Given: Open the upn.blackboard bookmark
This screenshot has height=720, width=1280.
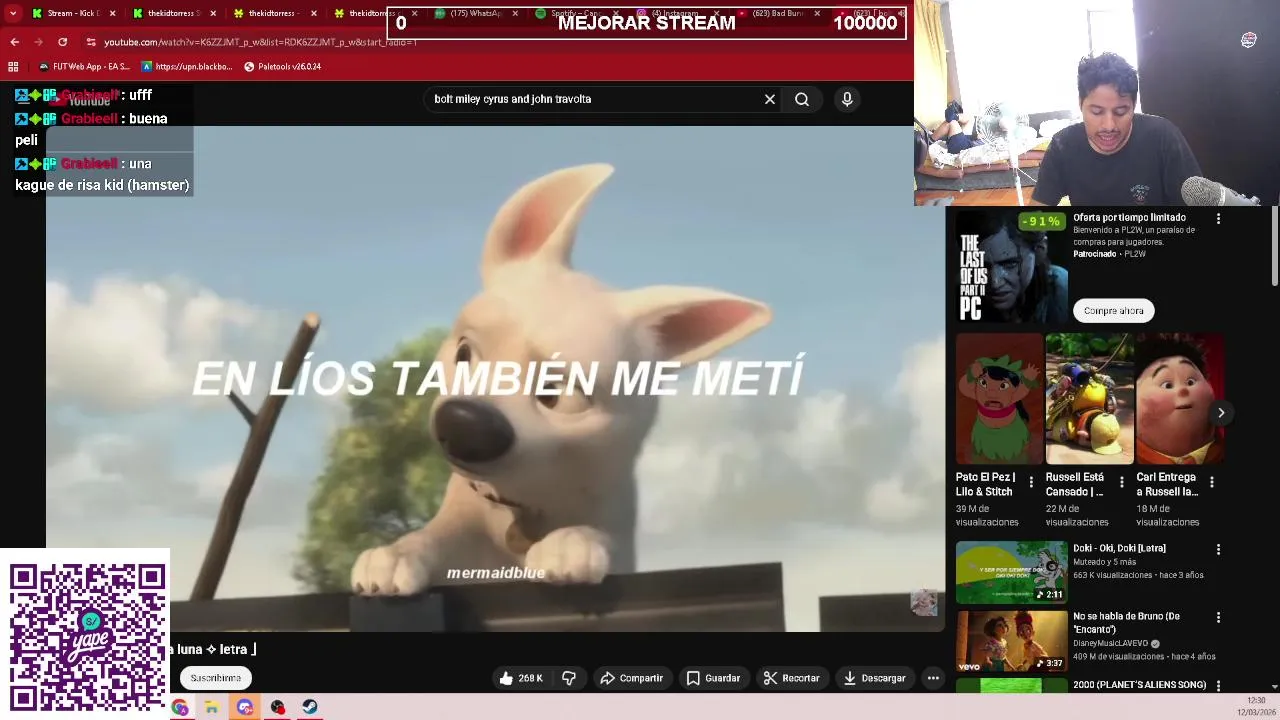Looking at the screenshot, I should click(187, 67).
